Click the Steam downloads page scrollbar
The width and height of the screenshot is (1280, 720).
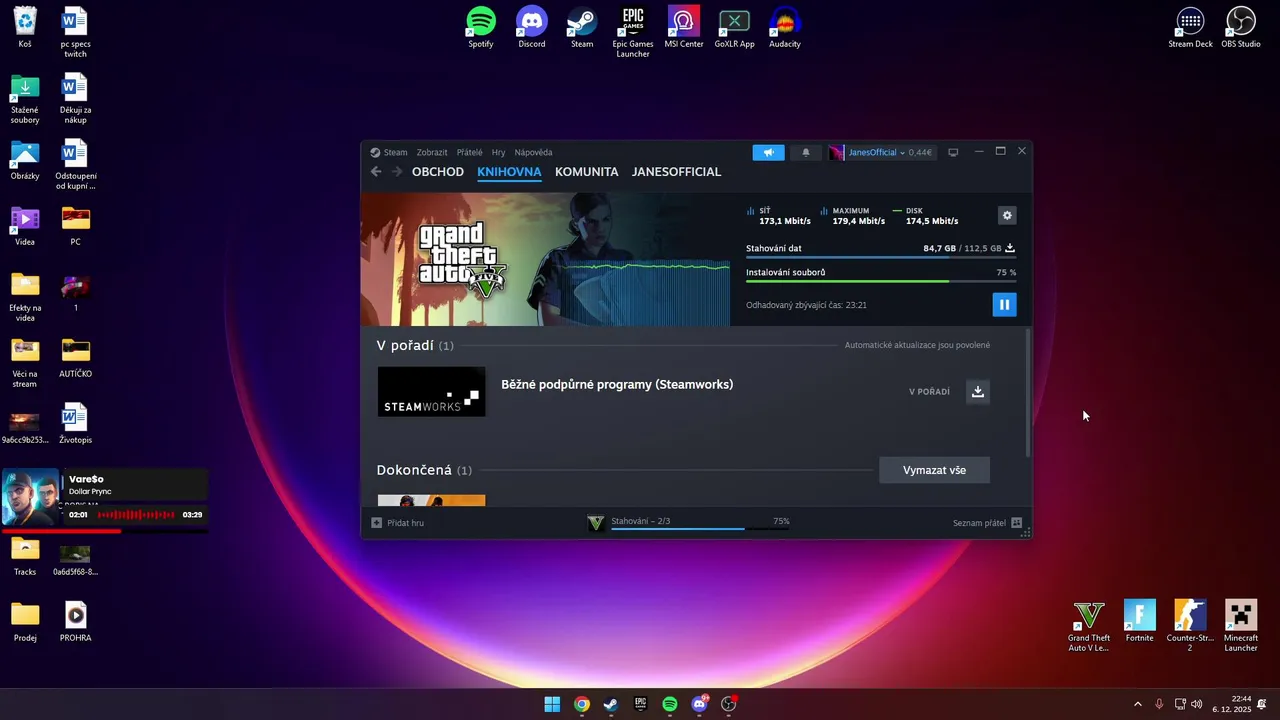1028,395
